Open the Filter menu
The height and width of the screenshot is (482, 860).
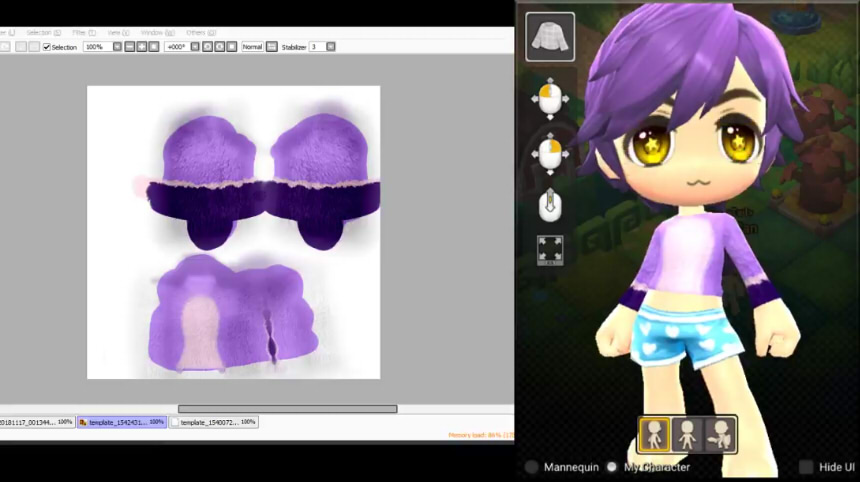[78, 33]
